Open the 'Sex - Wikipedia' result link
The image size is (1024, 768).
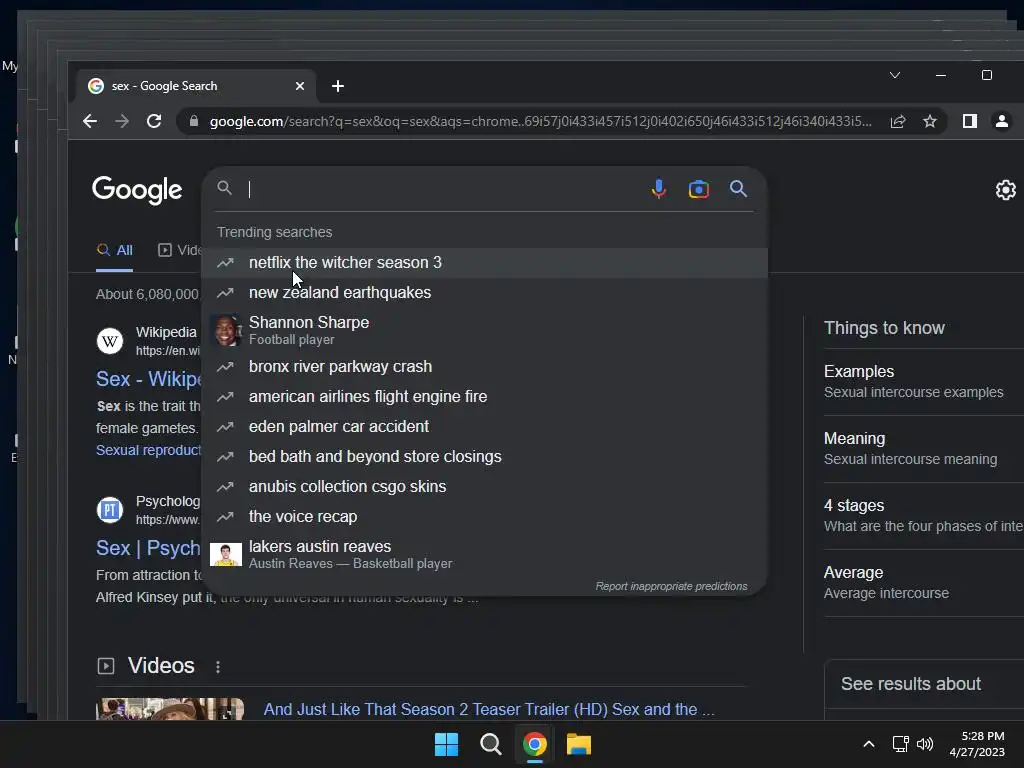click(149, 379)
